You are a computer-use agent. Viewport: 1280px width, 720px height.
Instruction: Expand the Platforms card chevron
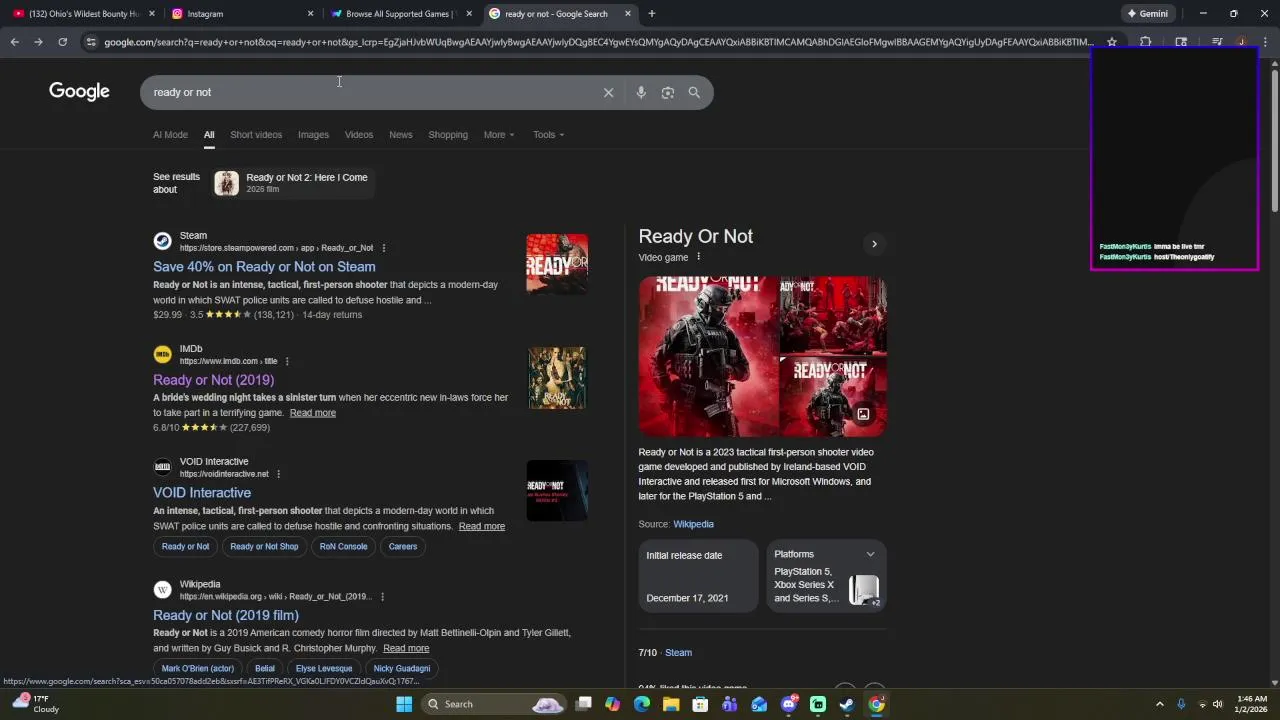[x=870, y=554]
